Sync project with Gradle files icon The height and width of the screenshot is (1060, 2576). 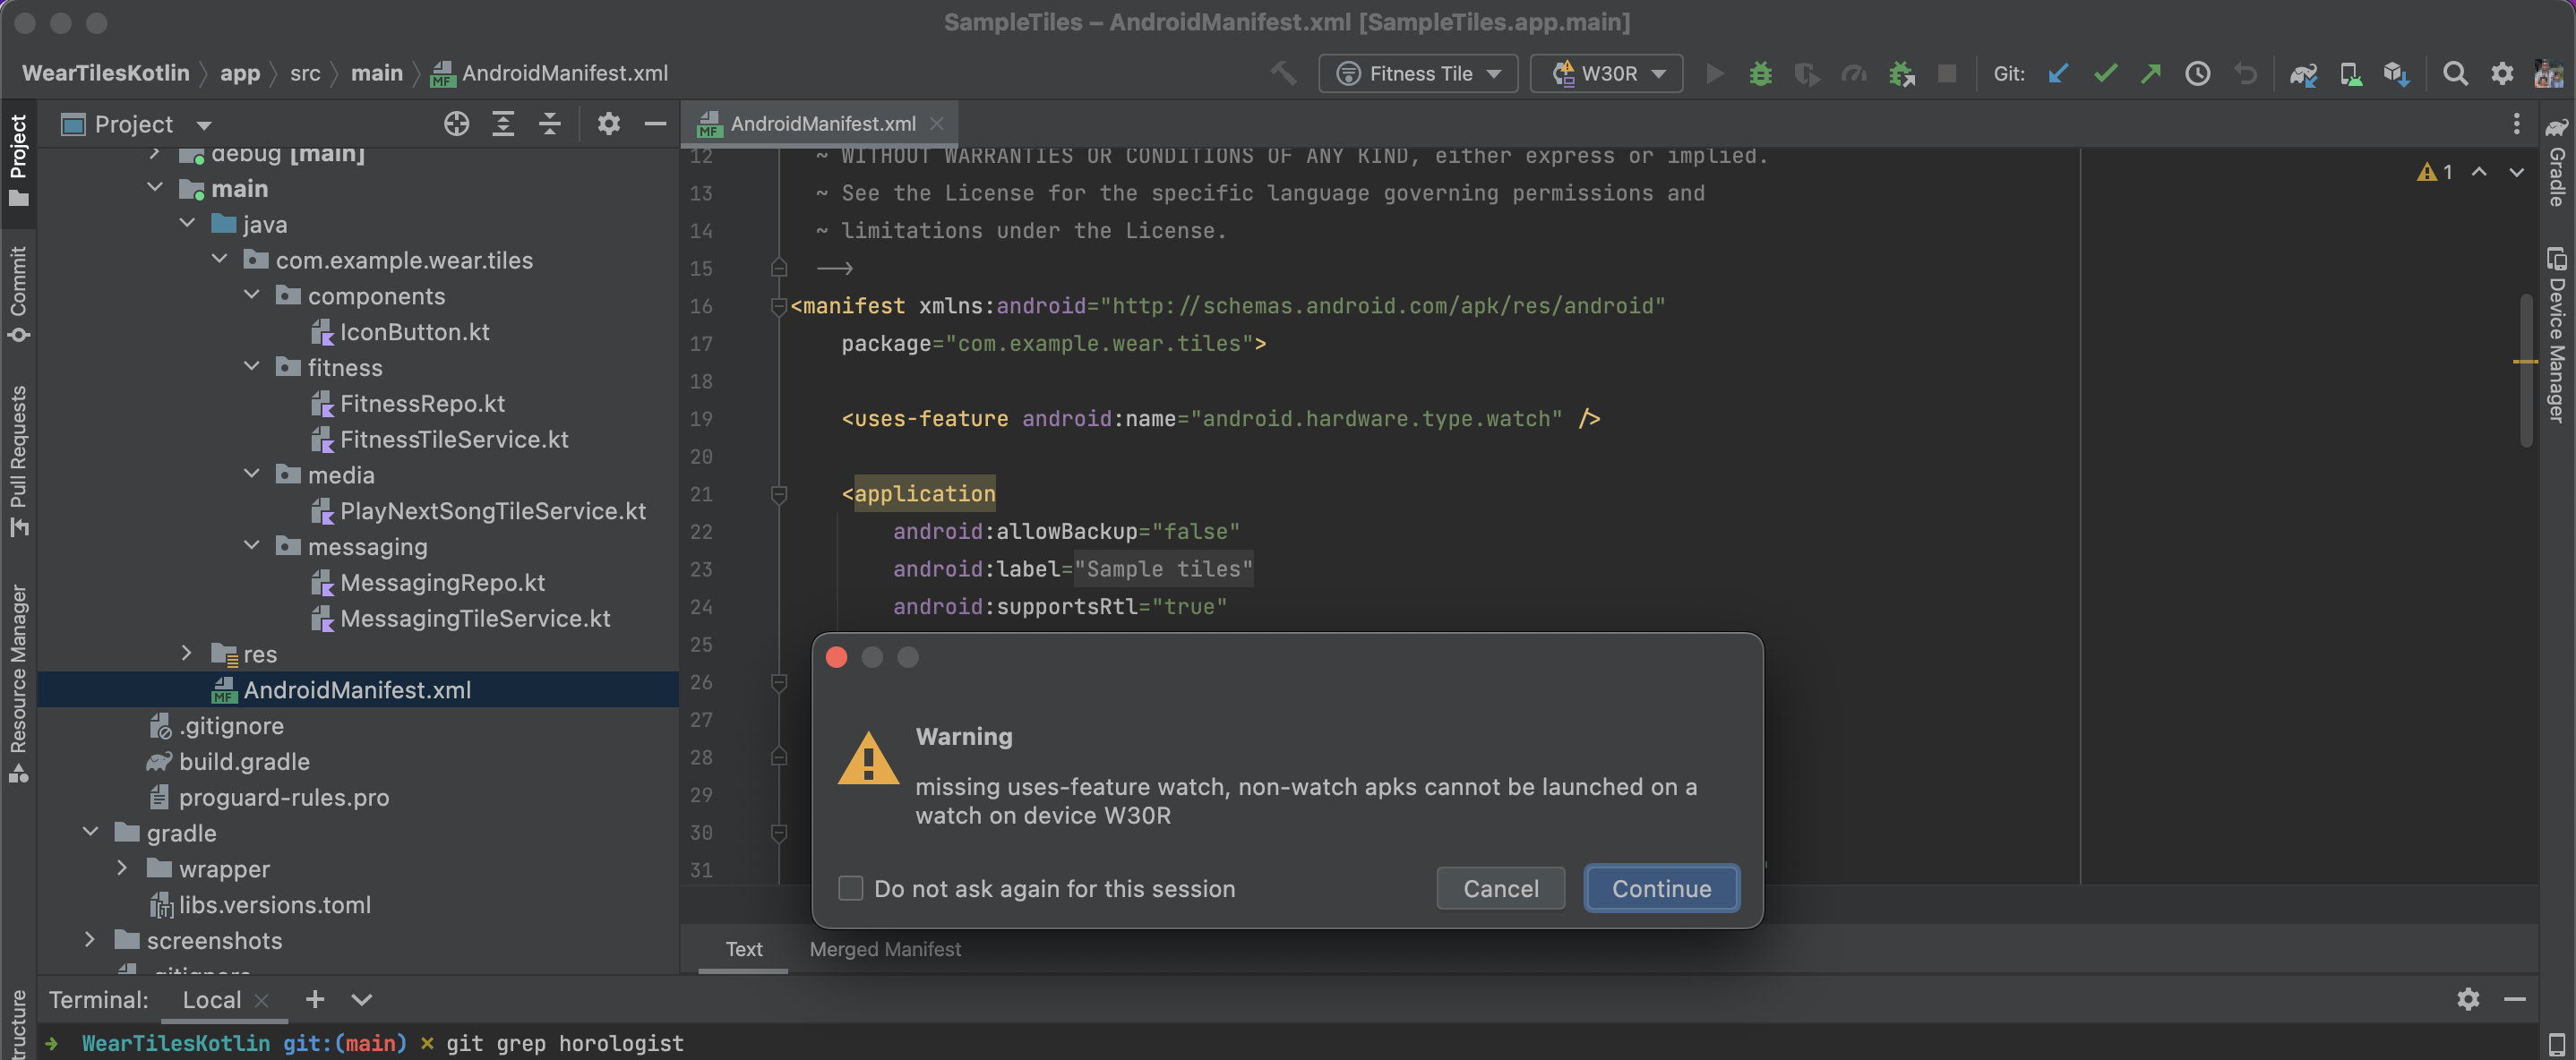coord(2303,73)
